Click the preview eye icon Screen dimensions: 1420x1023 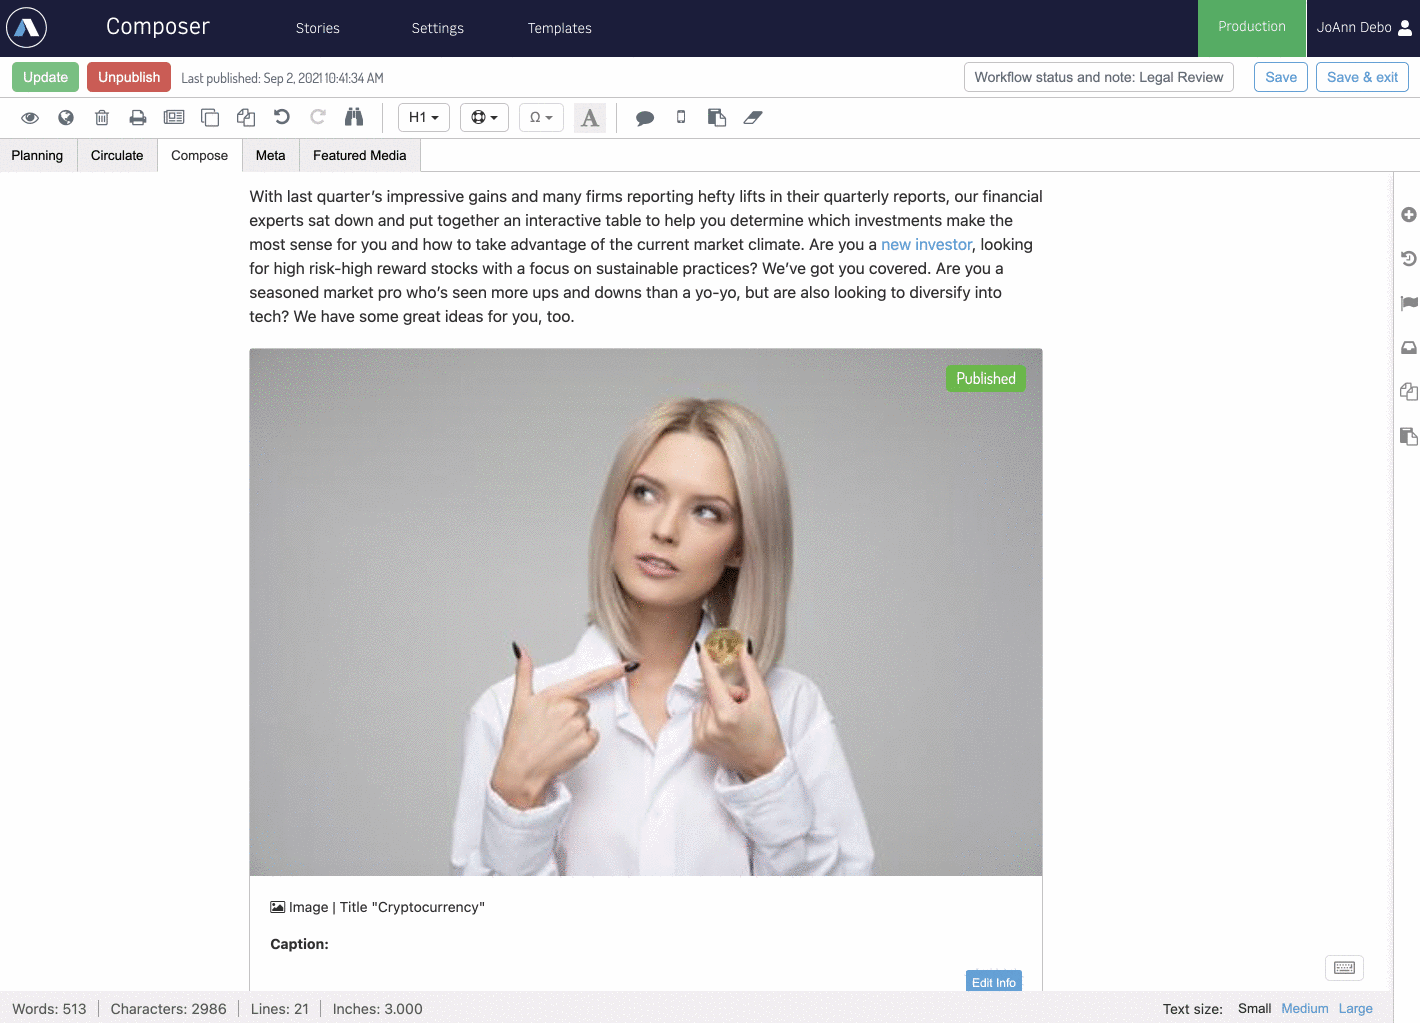30,118
